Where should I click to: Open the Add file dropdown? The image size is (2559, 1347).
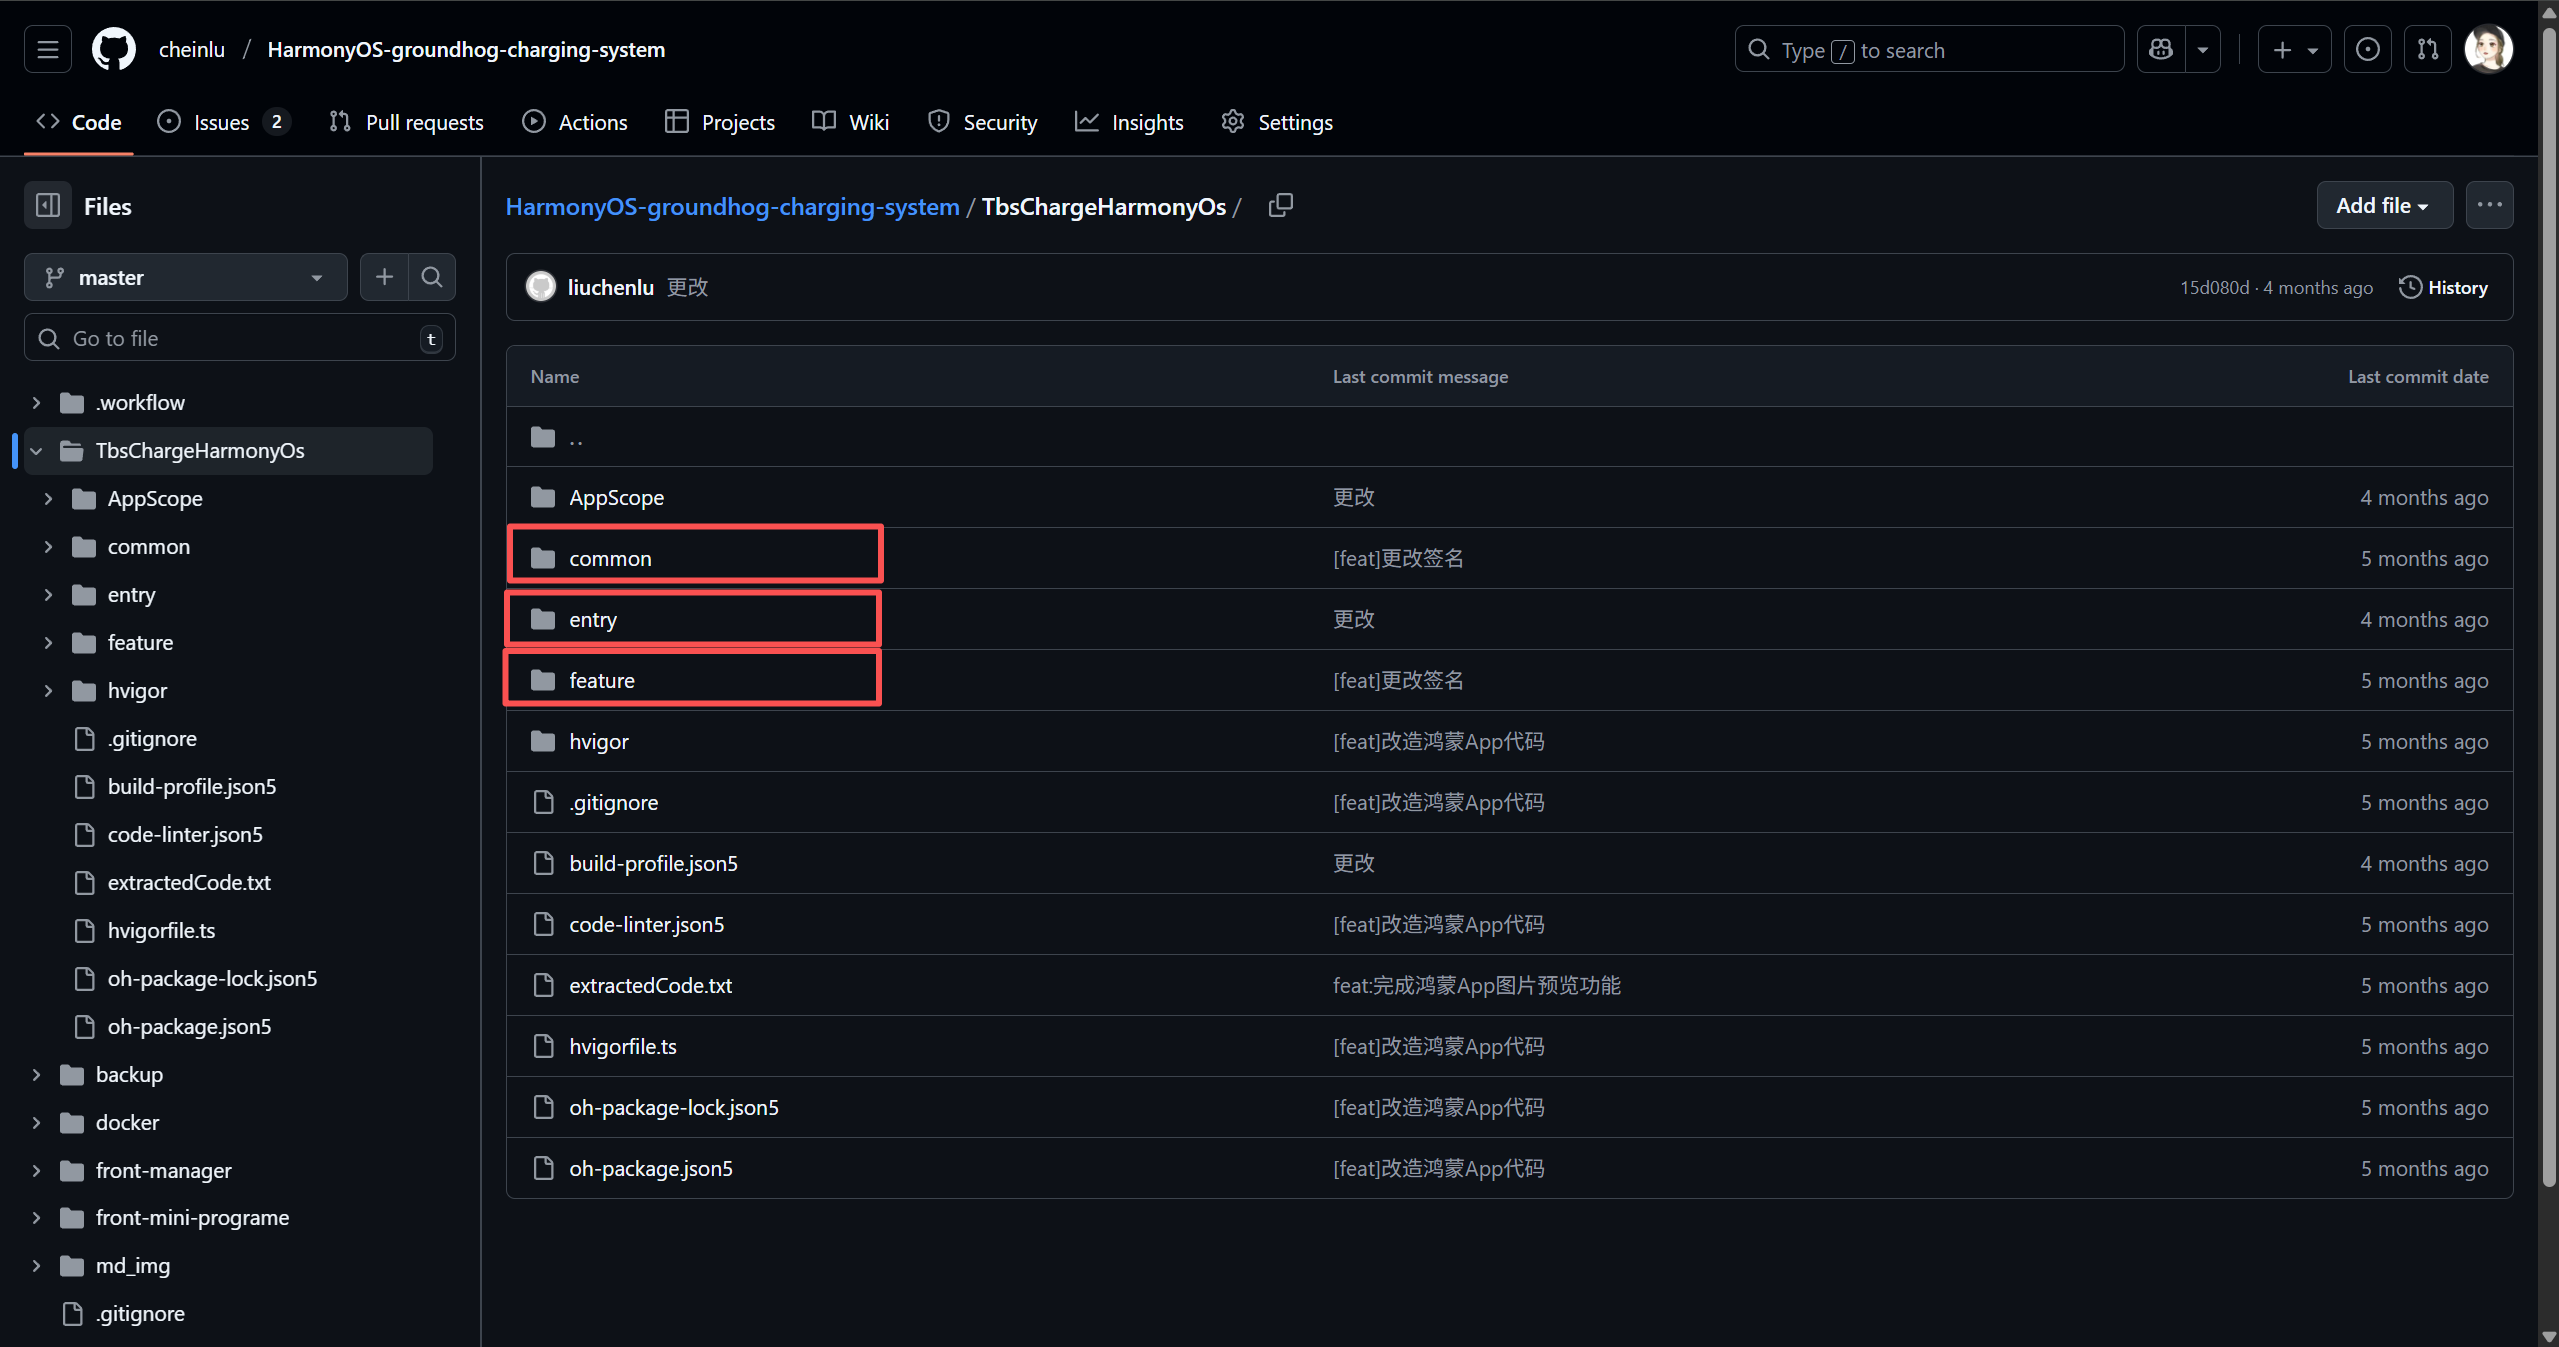[2384, 206]
